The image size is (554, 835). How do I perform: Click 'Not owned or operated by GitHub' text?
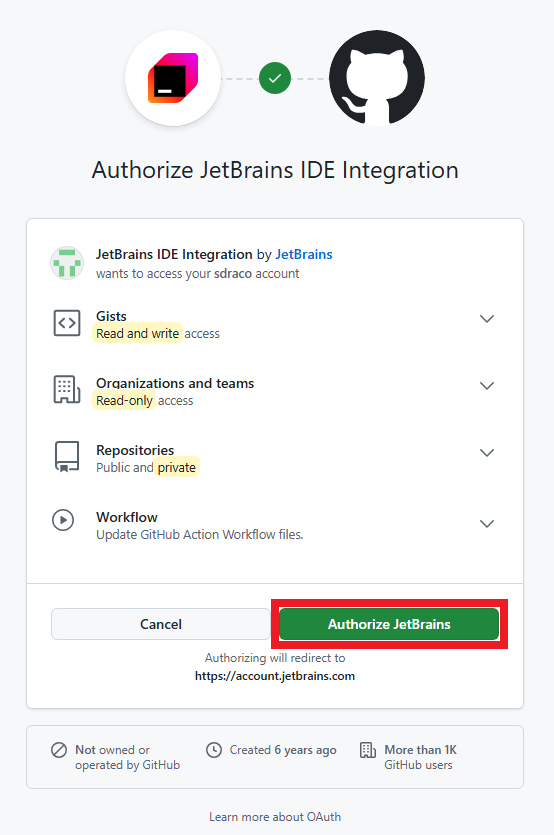127,757
